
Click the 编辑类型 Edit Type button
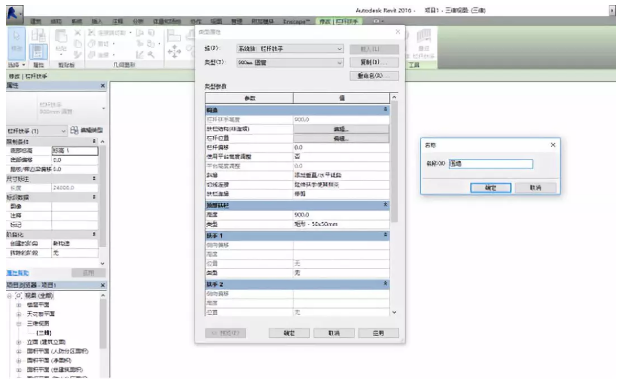click(87, 130)
